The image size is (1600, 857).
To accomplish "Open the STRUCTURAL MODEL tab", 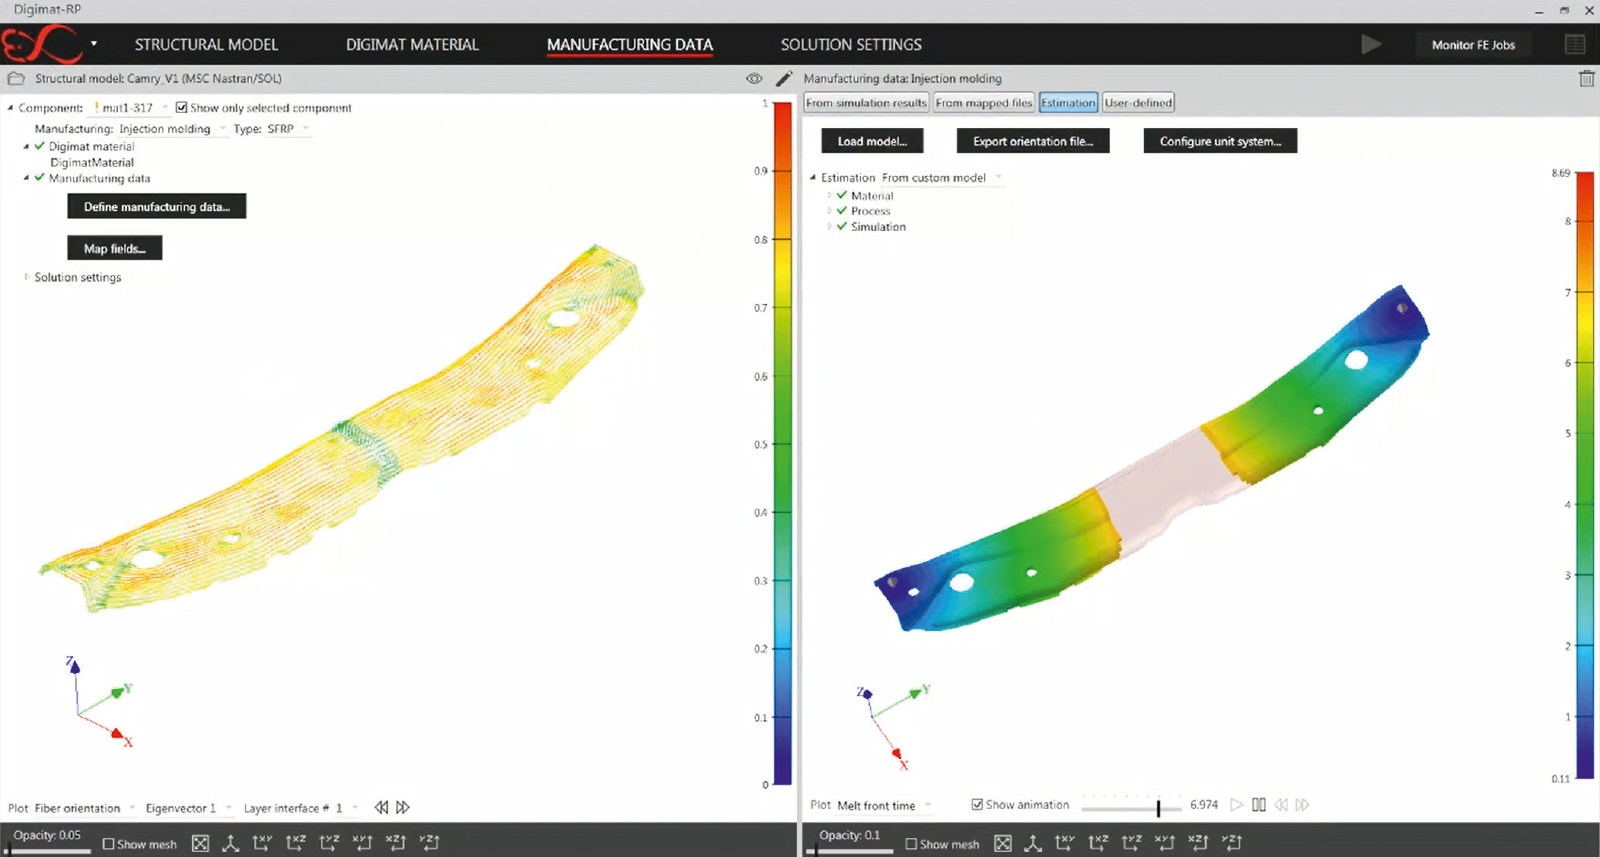I will coord(206,44).
